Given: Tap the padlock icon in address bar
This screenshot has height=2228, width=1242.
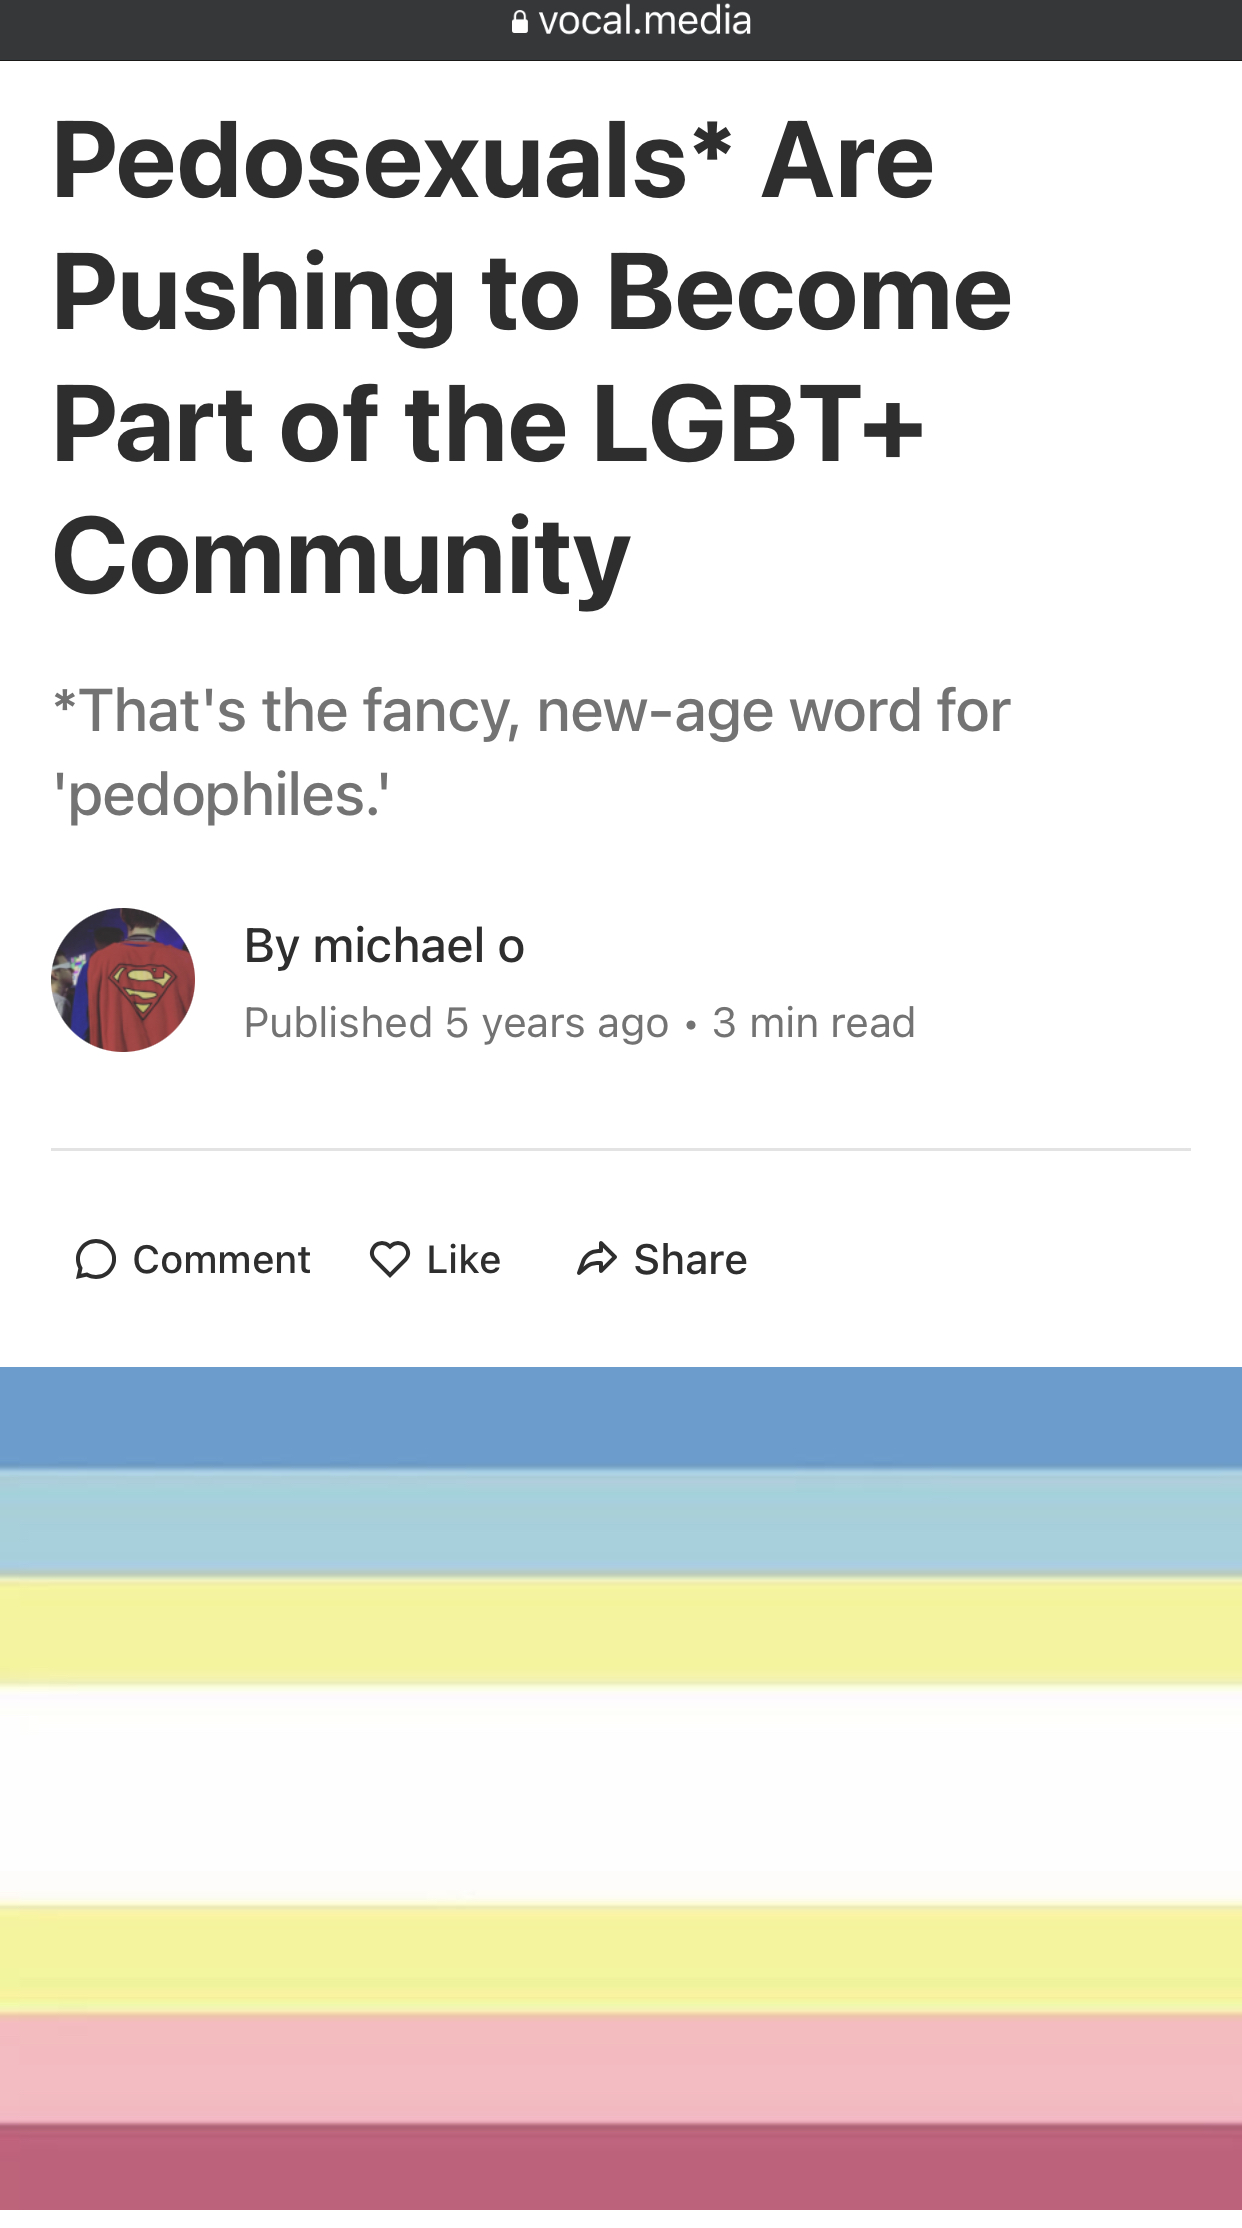Looking at the screenshot, I should (x=519, y=22).
